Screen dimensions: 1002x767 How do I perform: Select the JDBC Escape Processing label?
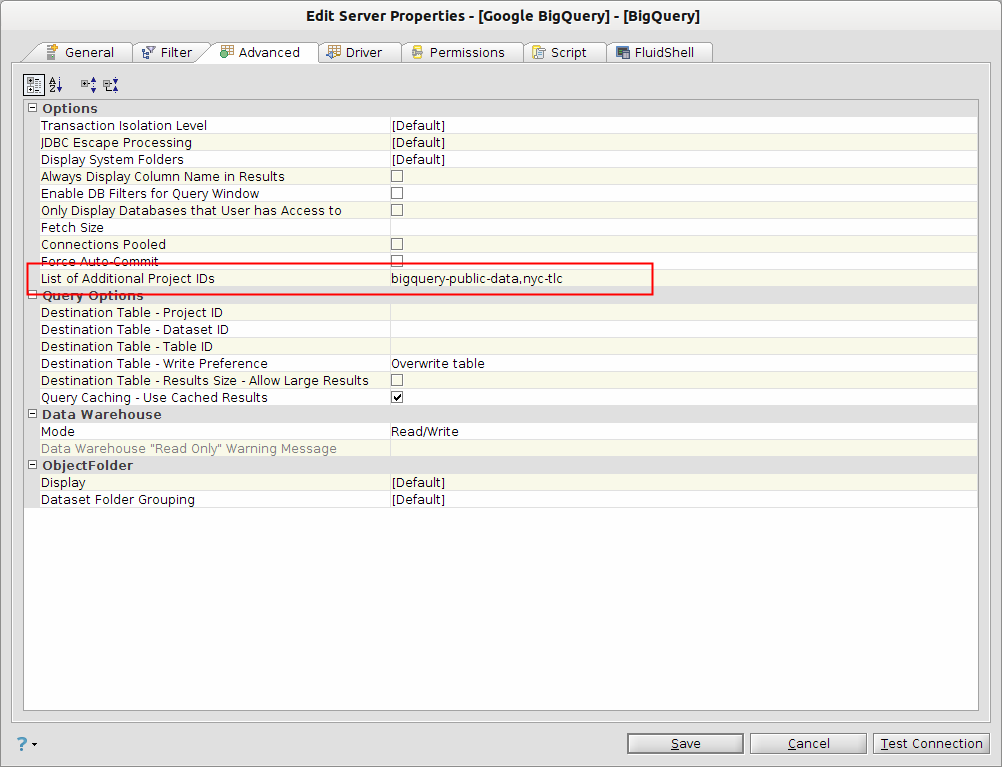[116, 143]
